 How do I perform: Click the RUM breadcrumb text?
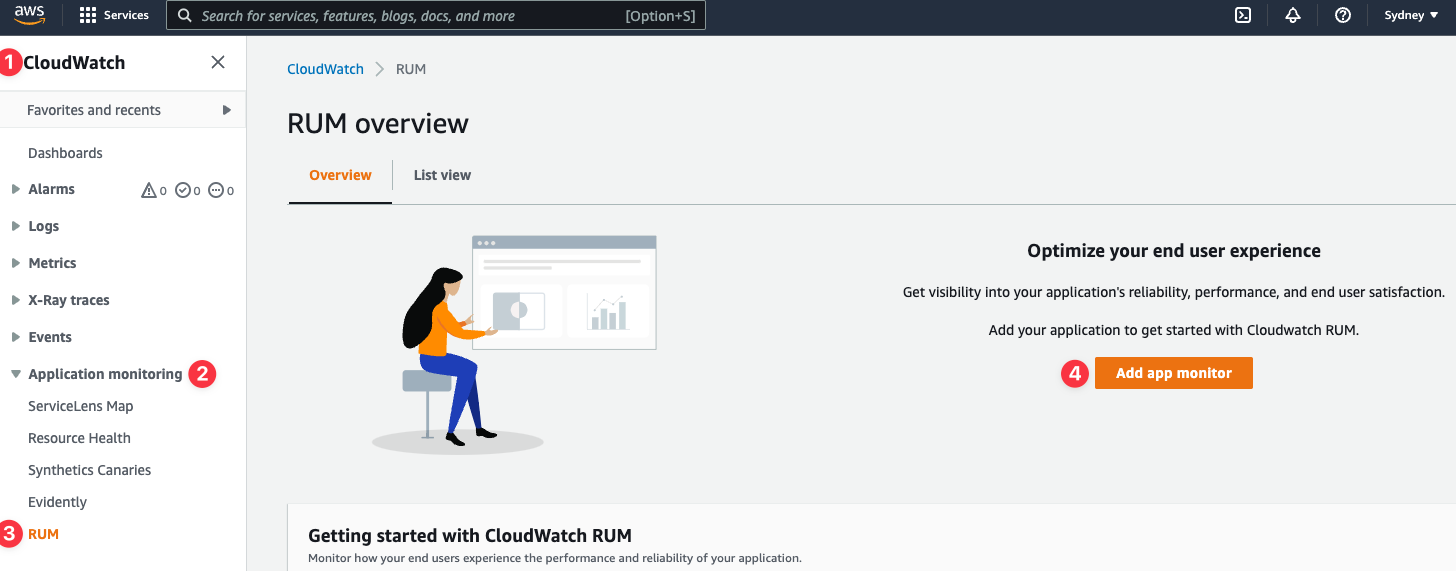point(411,69)
